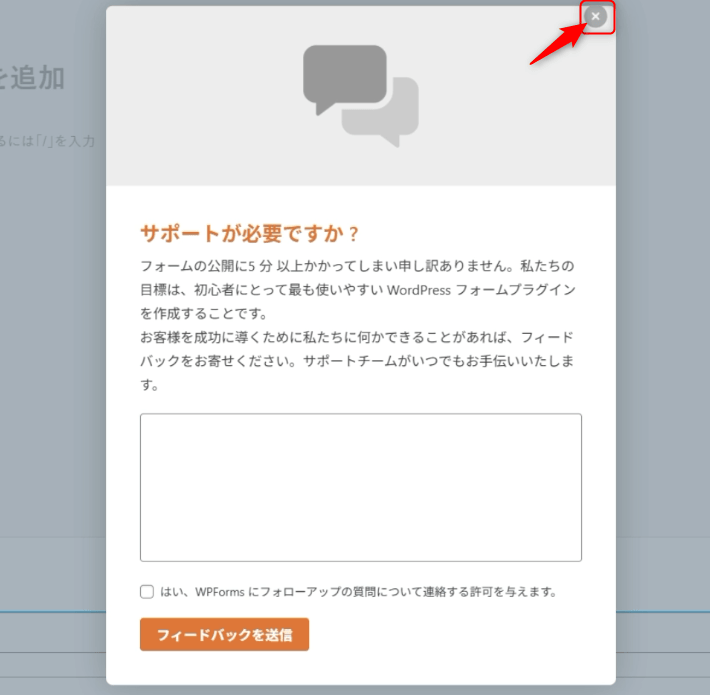Click the はい、WPForms にフォローアップ permission label

click(359, 592)
